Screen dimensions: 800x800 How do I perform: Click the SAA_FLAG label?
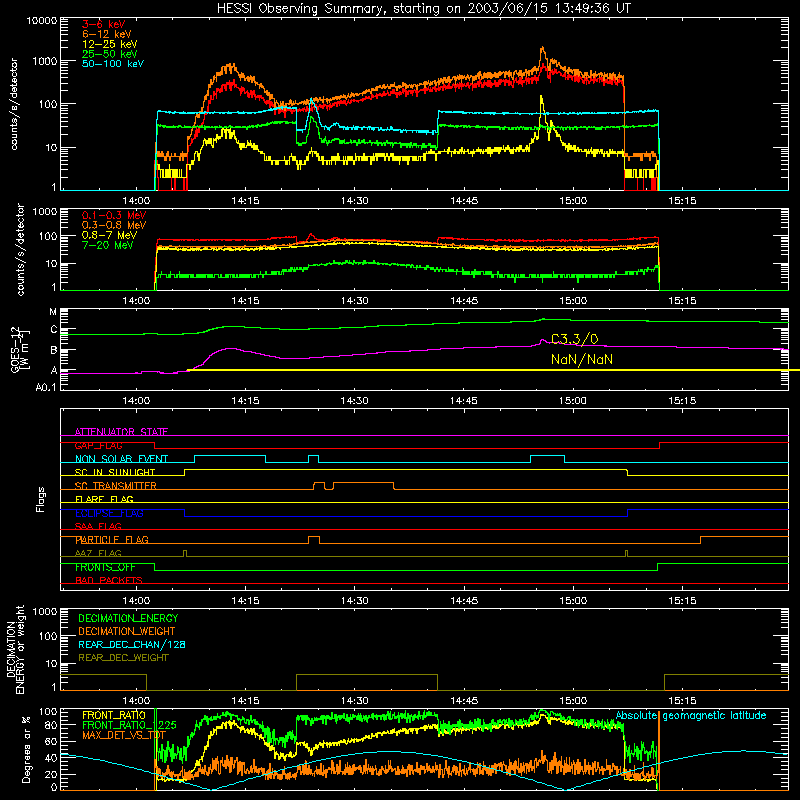click(x=98, y=526)
